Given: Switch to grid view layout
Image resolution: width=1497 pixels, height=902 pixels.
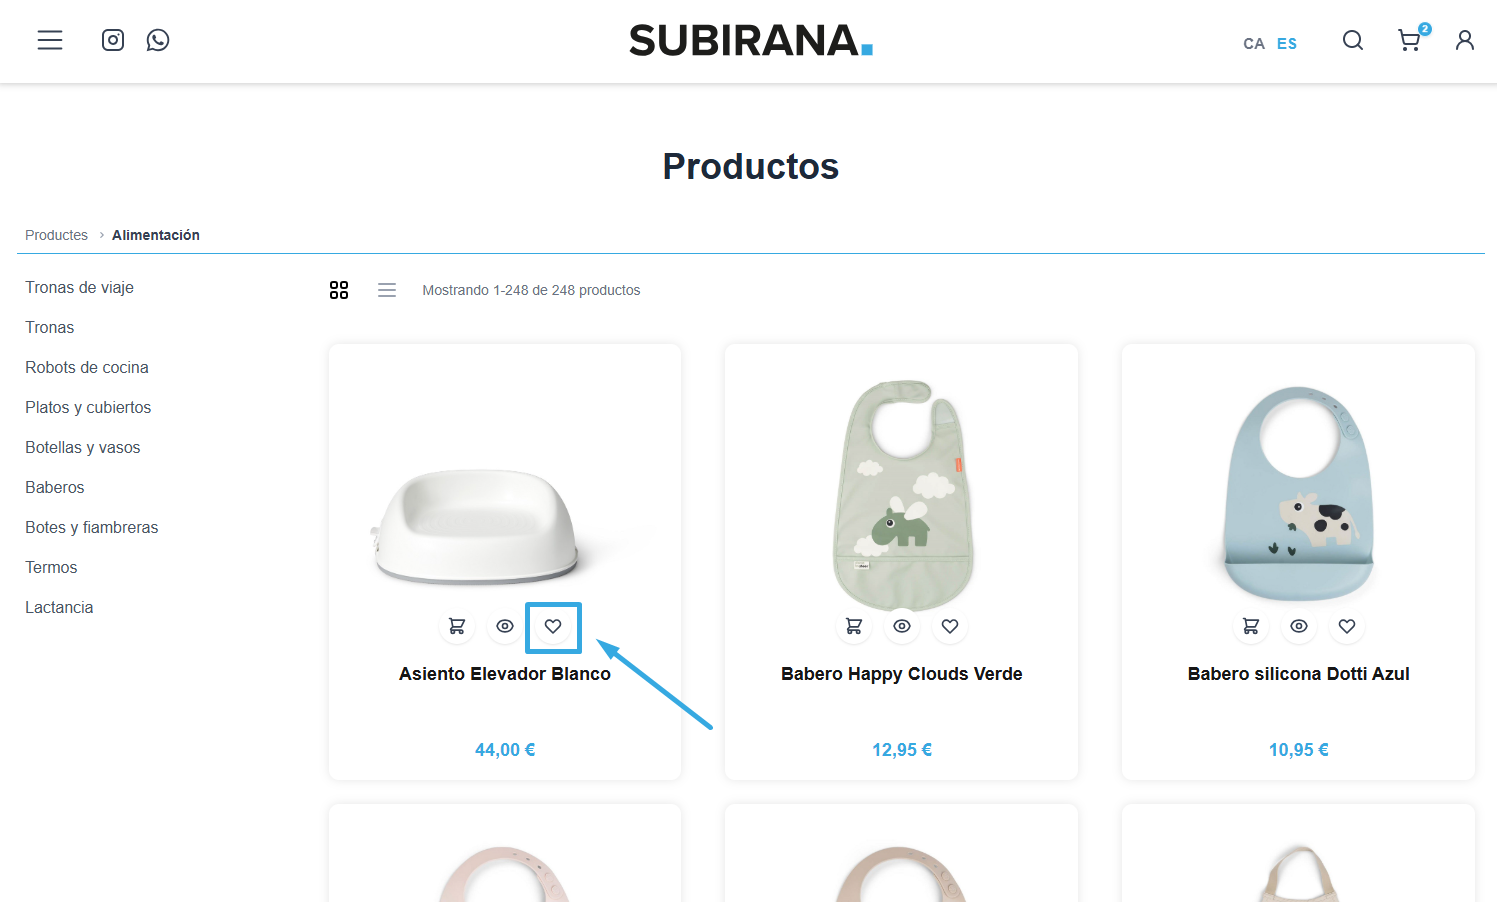Looking at the screenshot, I should click(x=339, y=290).
